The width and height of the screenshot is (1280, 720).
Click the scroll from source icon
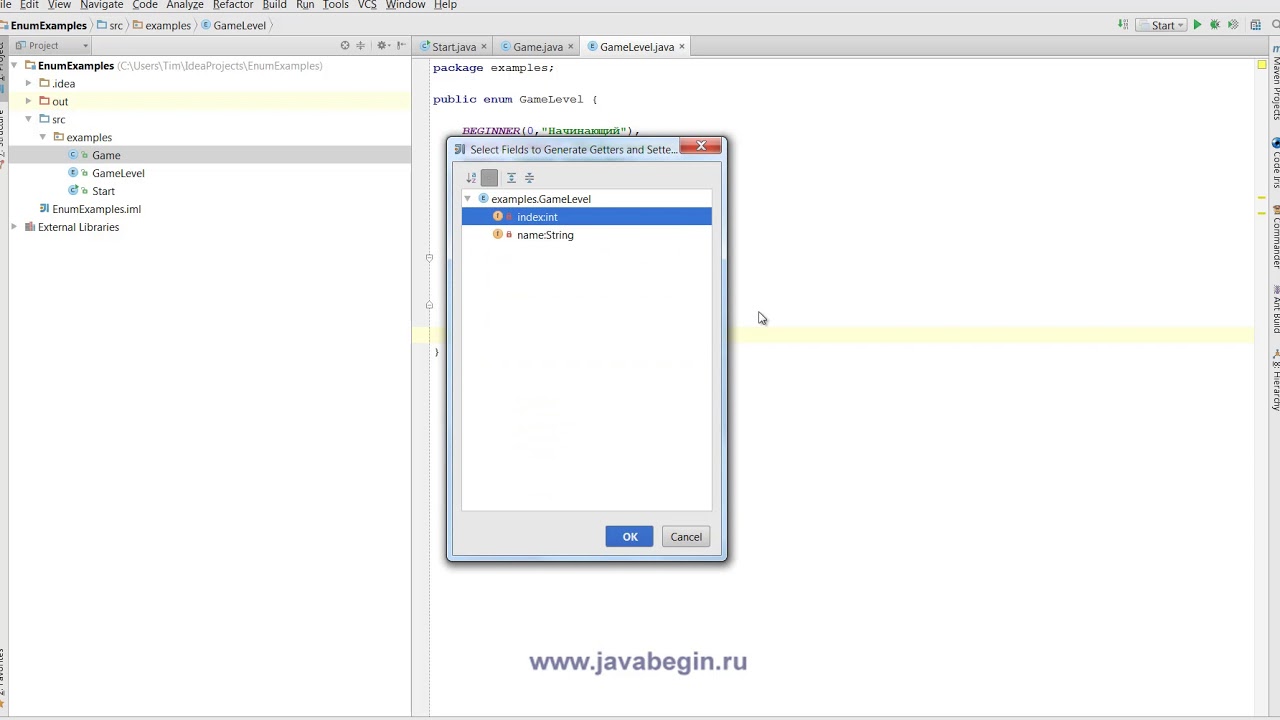(345, 45)
